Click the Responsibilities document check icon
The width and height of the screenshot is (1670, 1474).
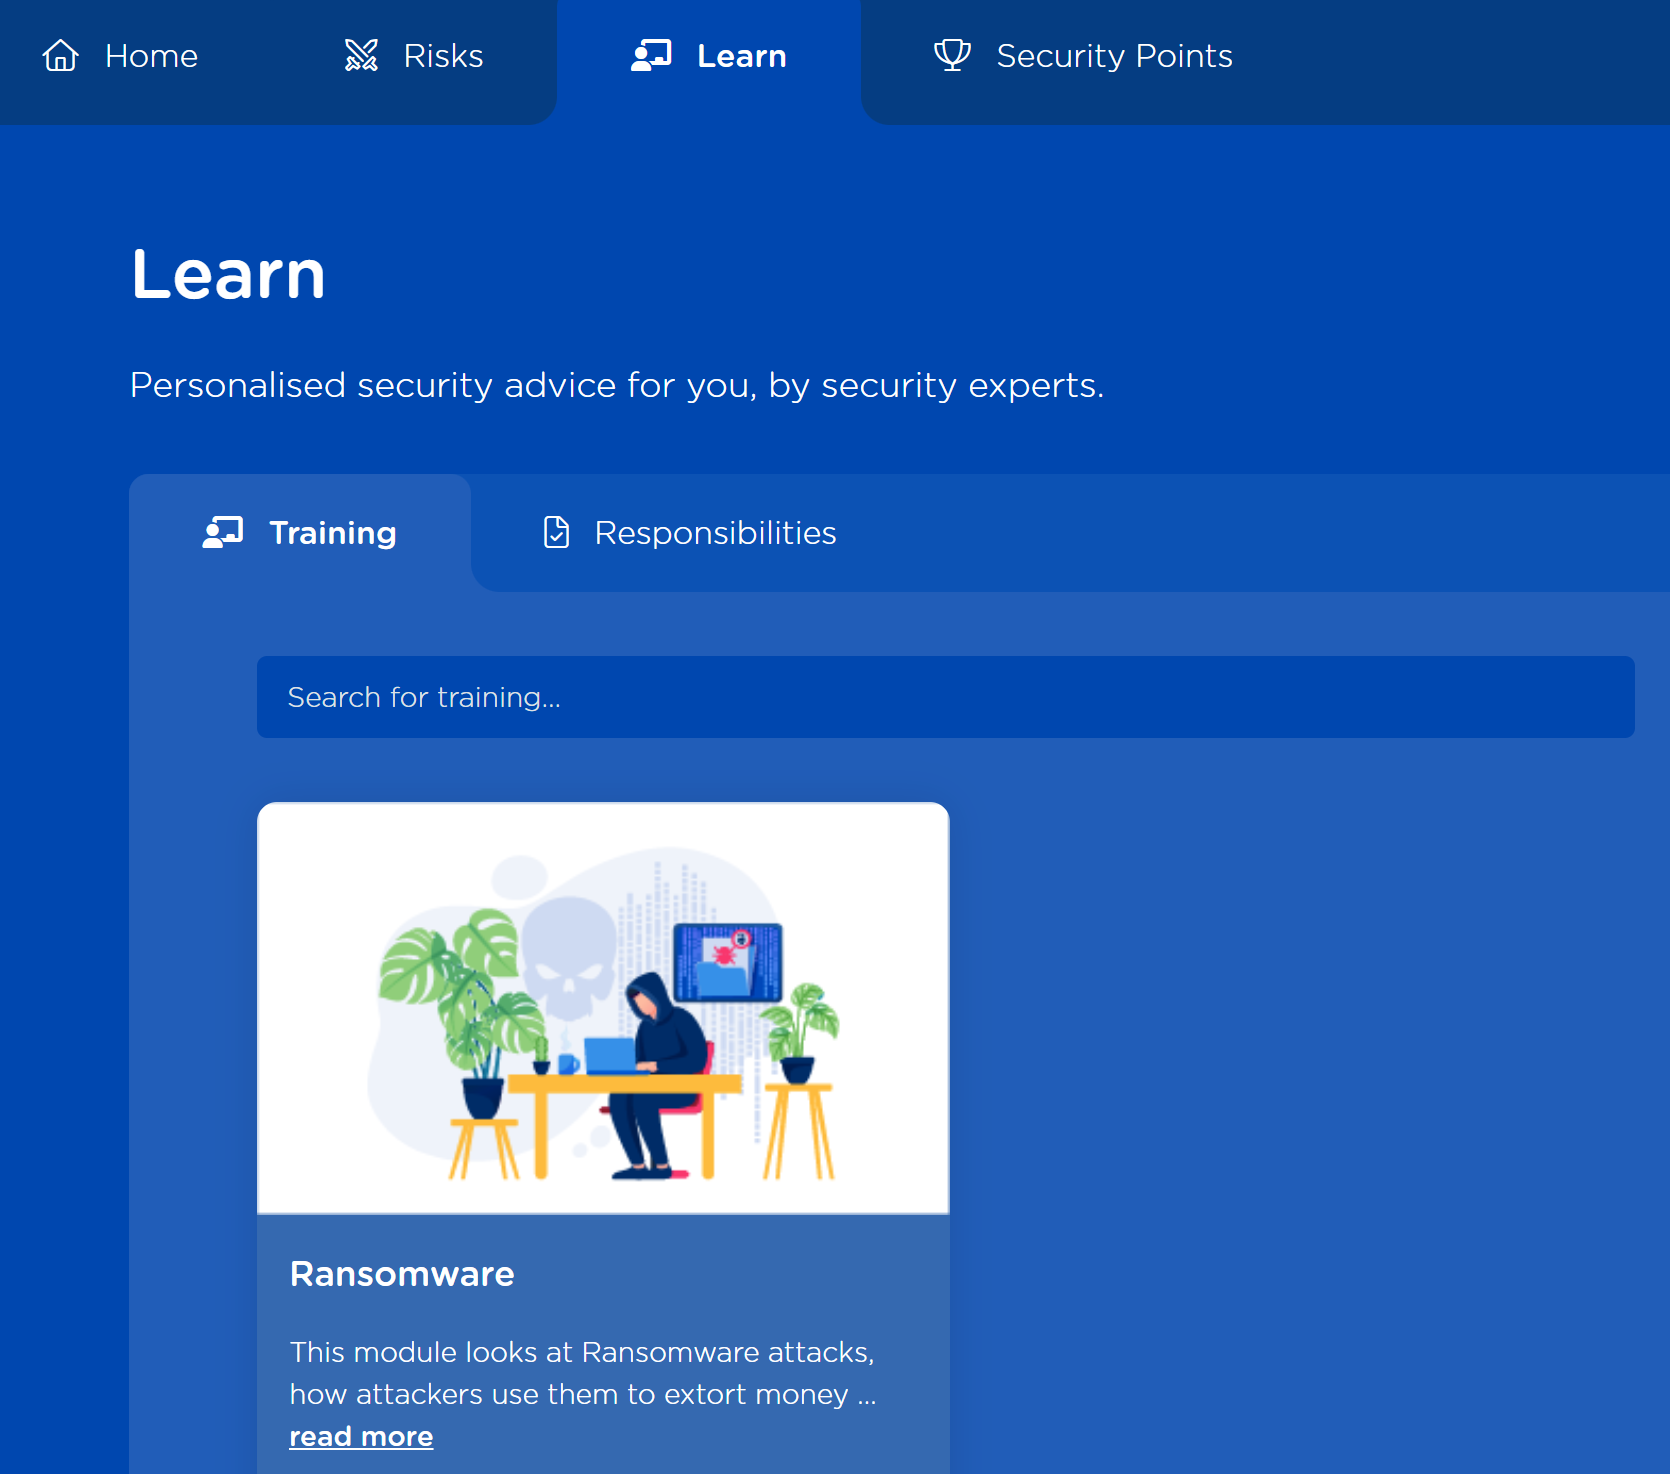point(557,532)
